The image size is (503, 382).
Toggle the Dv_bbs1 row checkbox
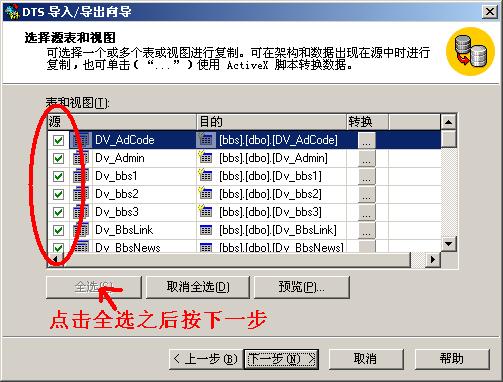click(x=58, y=176)
